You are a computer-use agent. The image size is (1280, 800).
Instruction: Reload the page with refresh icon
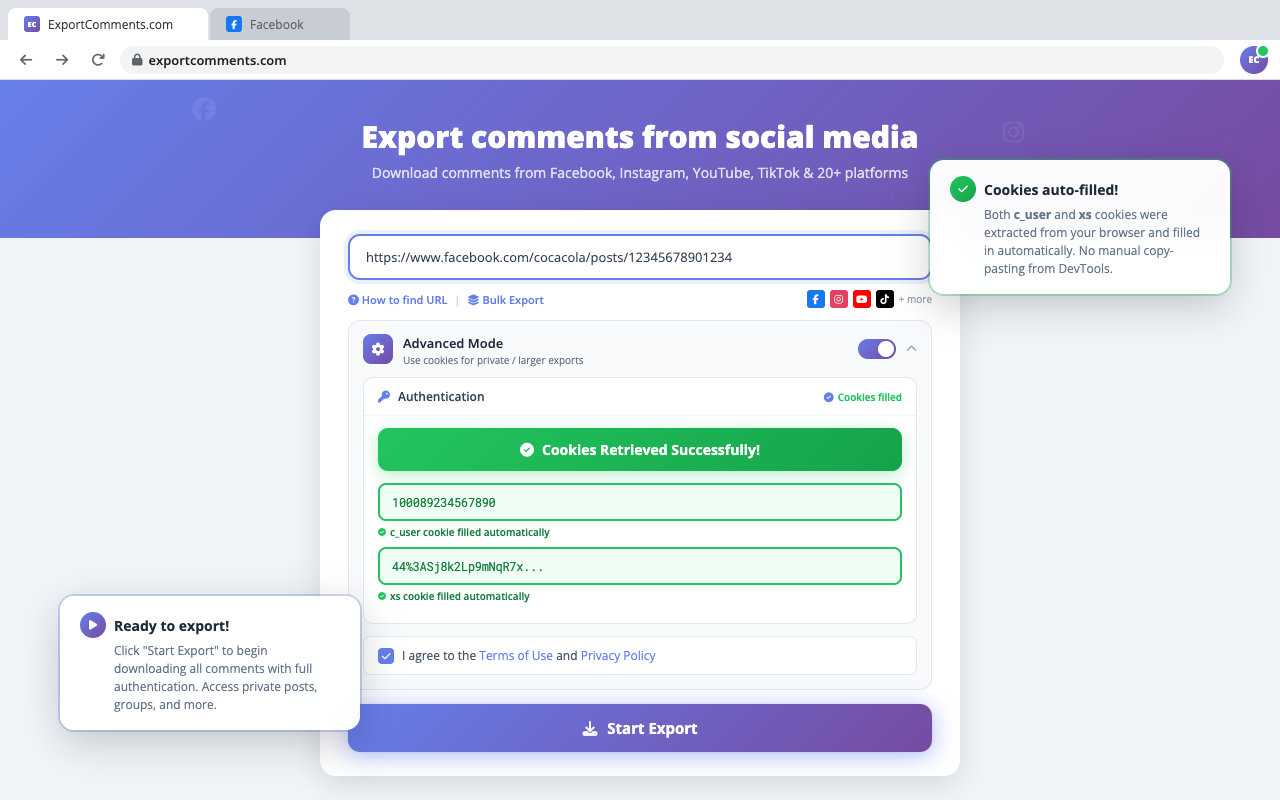98,60
